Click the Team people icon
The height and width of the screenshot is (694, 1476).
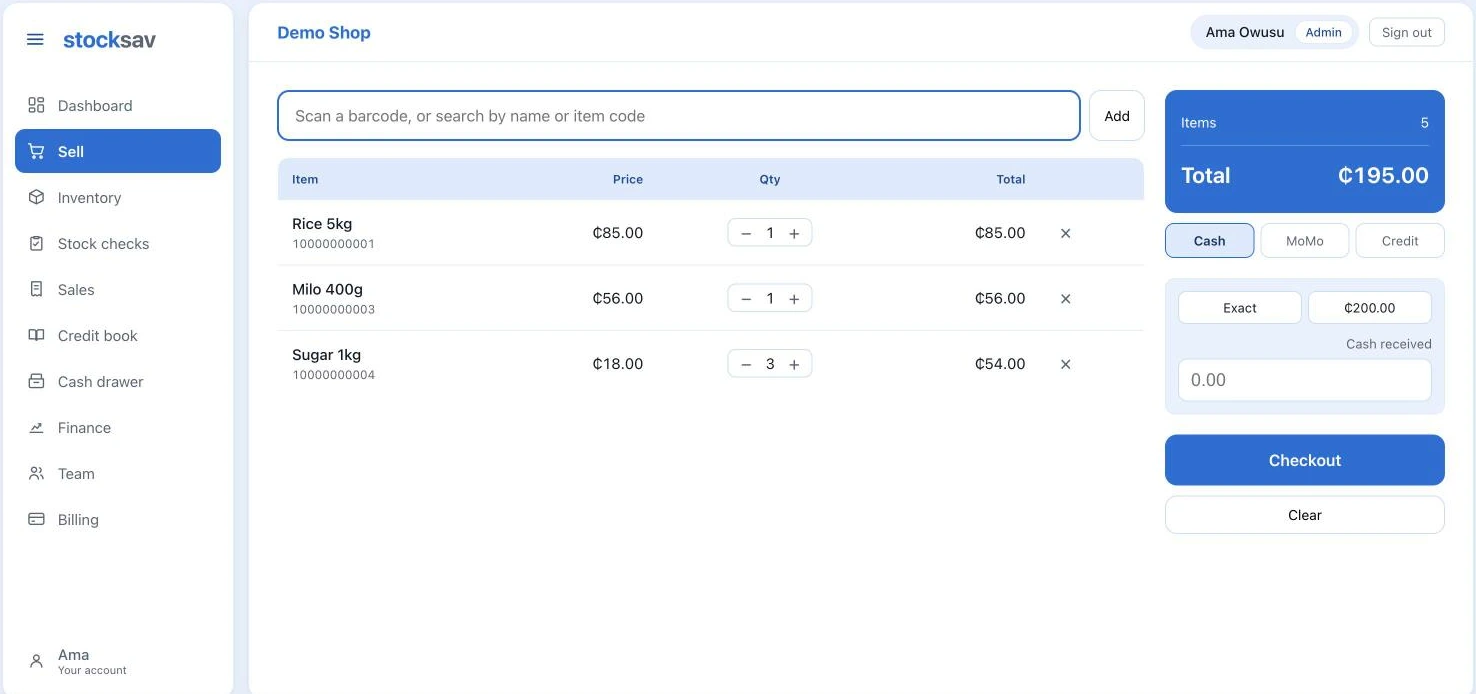click(36, 473)
